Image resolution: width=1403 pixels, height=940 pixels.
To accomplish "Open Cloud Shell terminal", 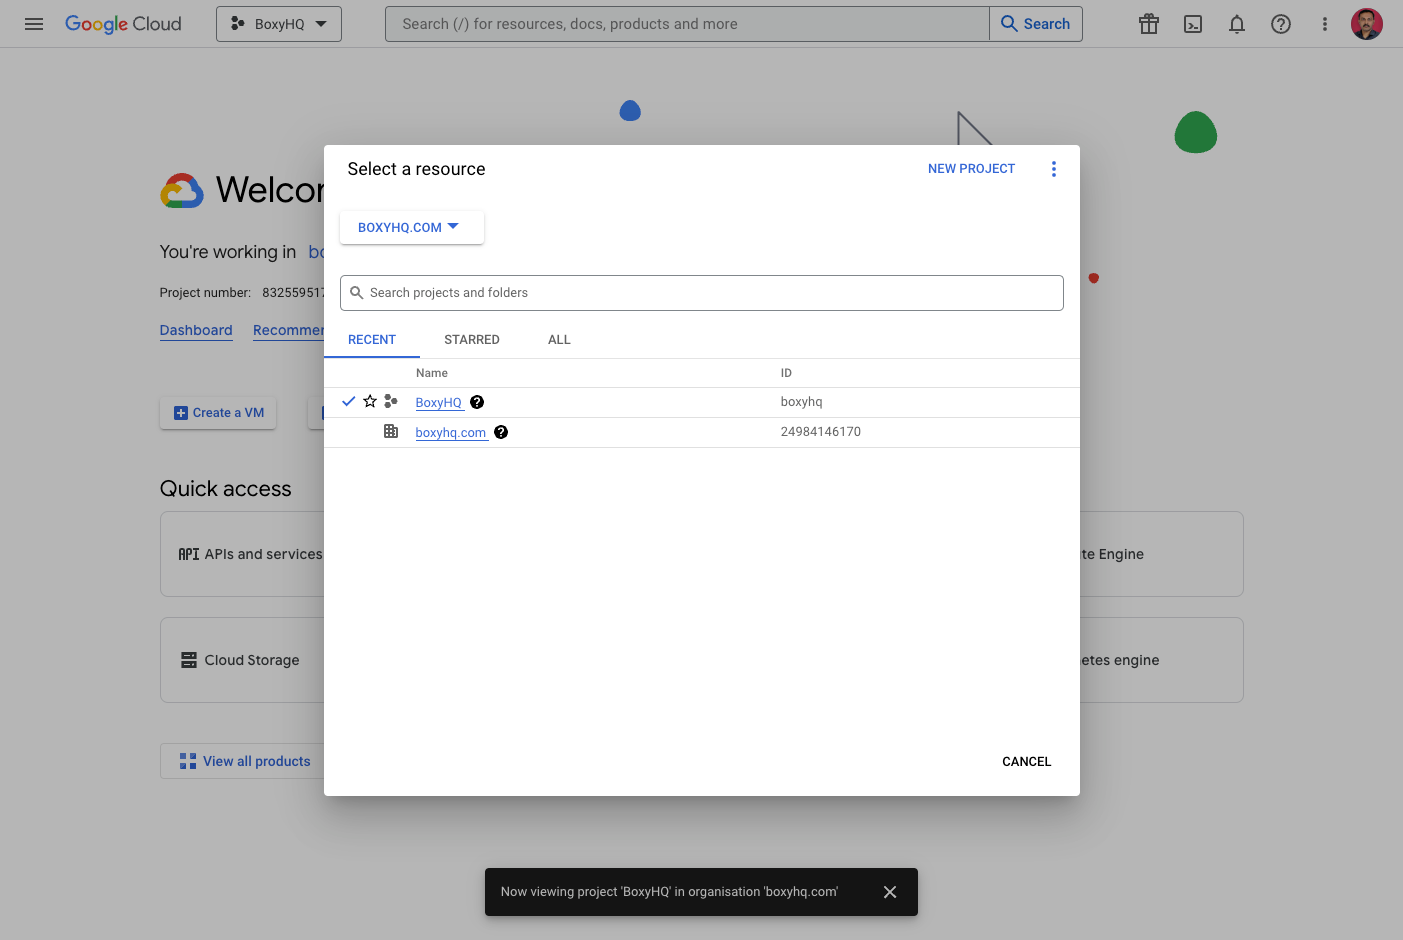I will (x=1192, y=24).
